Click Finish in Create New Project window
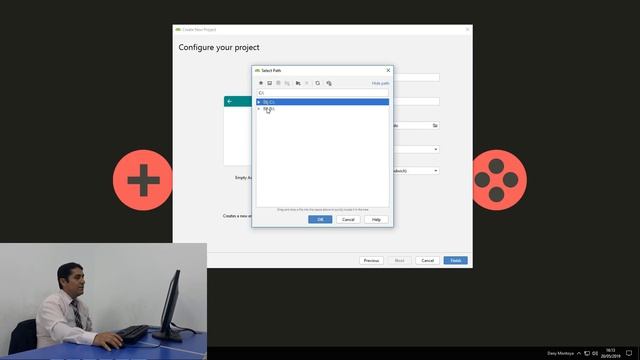Image resolution: width=640 pixels, height=360 pixels. tap(456, 260)
